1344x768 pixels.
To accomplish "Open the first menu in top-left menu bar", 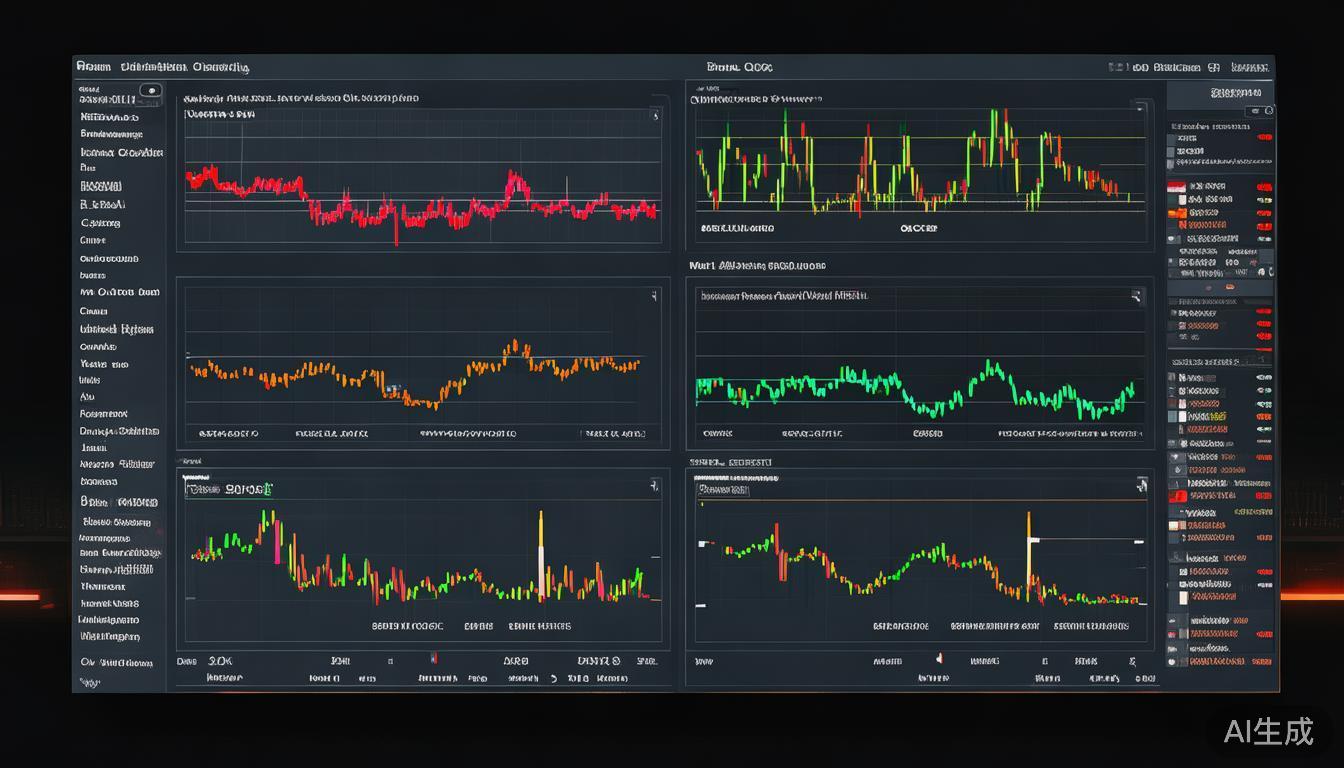I will [93, 67].
